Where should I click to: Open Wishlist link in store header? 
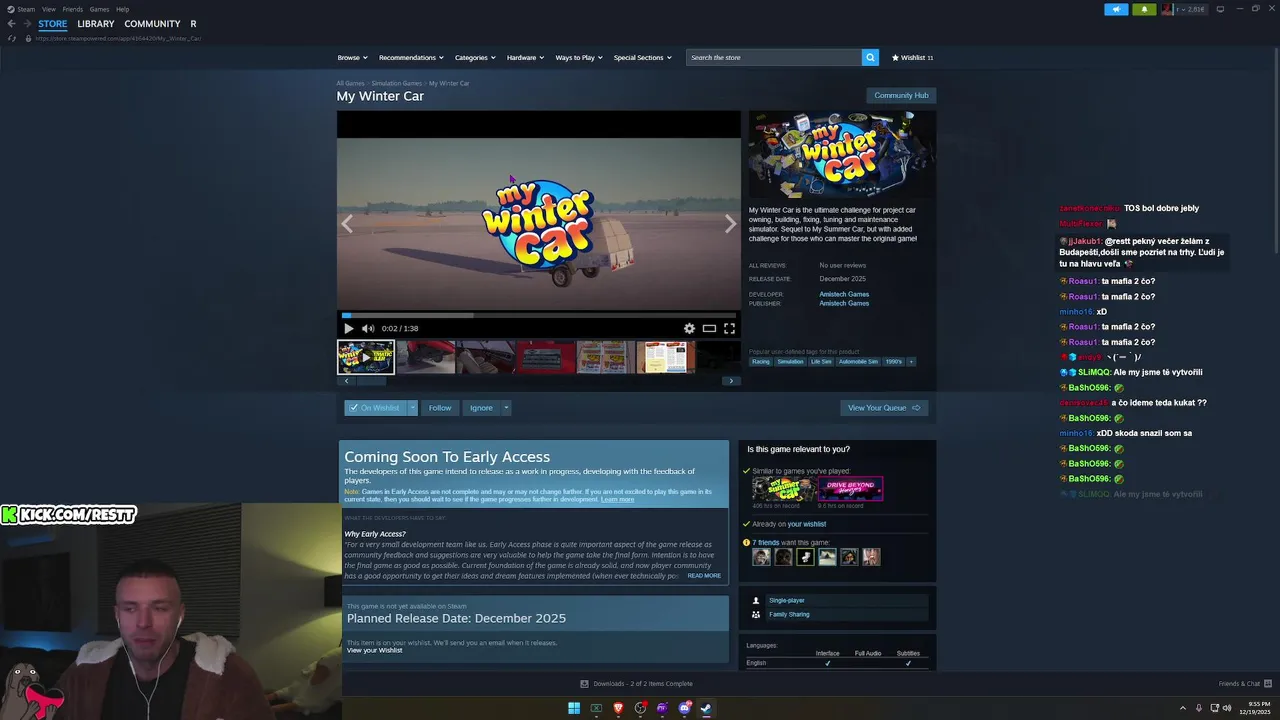pyautogui.click(x=912, y=58)
